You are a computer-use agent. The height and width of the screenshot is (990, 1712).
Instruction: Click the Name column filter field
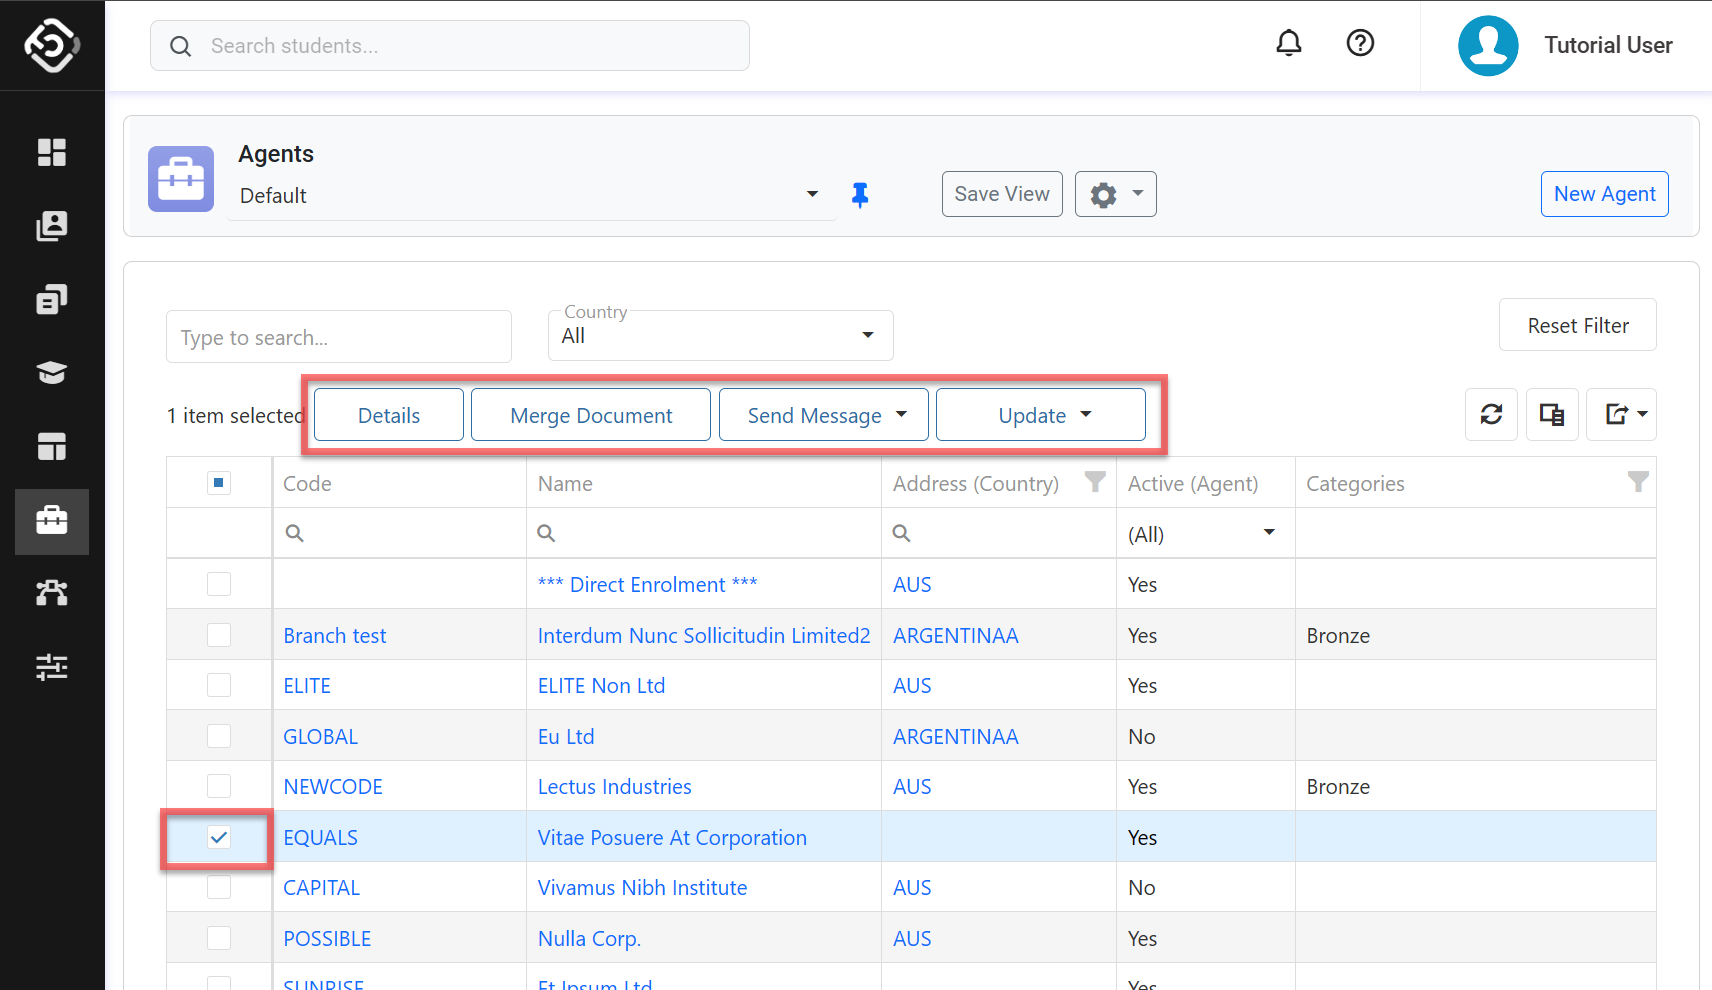(704, 533)
